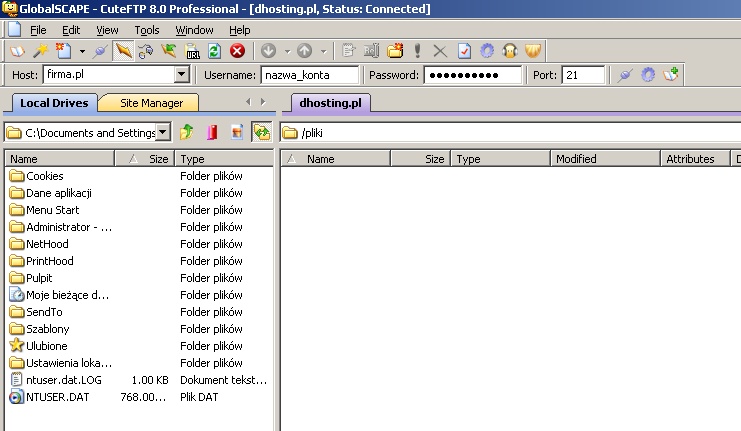
Task: Click the New document icon in toolbar
Action: (x=63, y=51)
